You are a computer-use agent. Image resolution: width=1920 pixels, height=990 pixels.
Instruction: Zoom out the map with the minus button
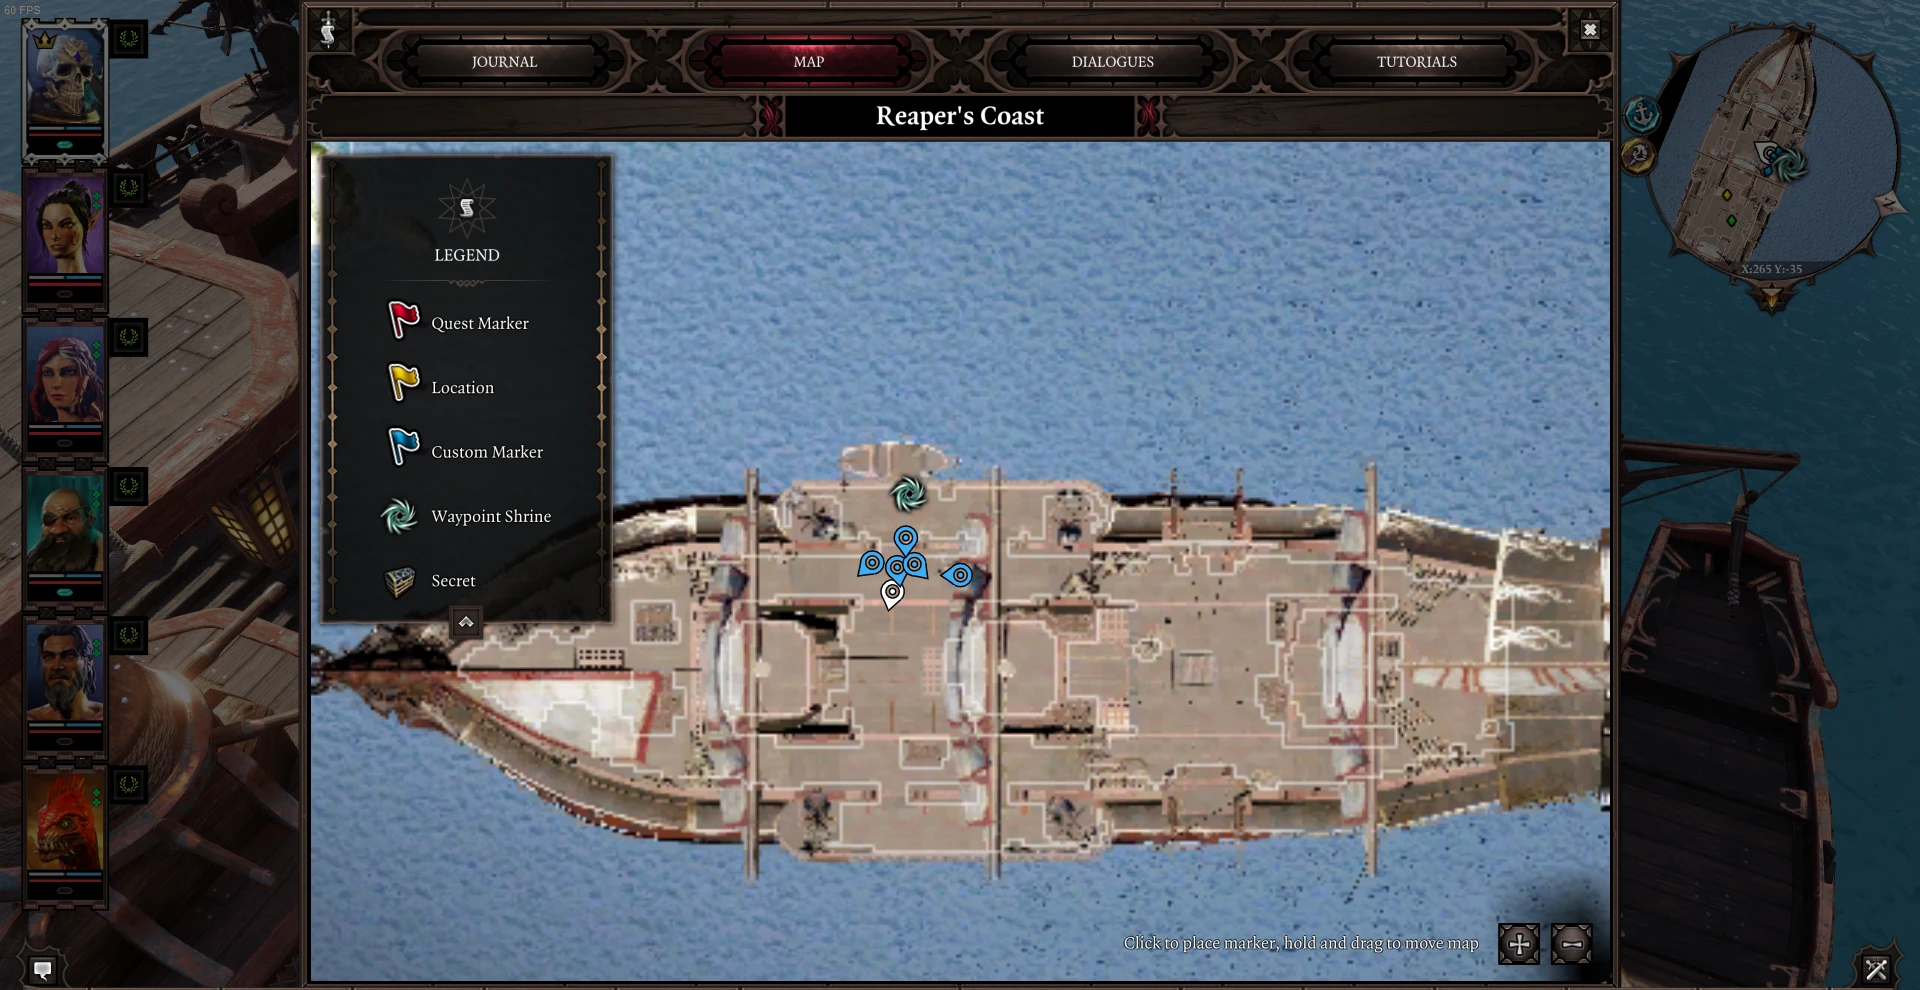[1571, 943]
